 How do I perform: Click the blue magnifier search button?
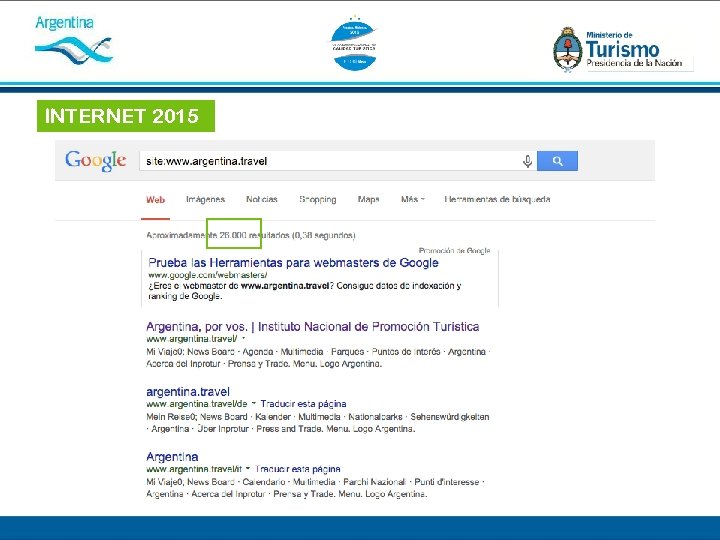click(x=557, y=161)
